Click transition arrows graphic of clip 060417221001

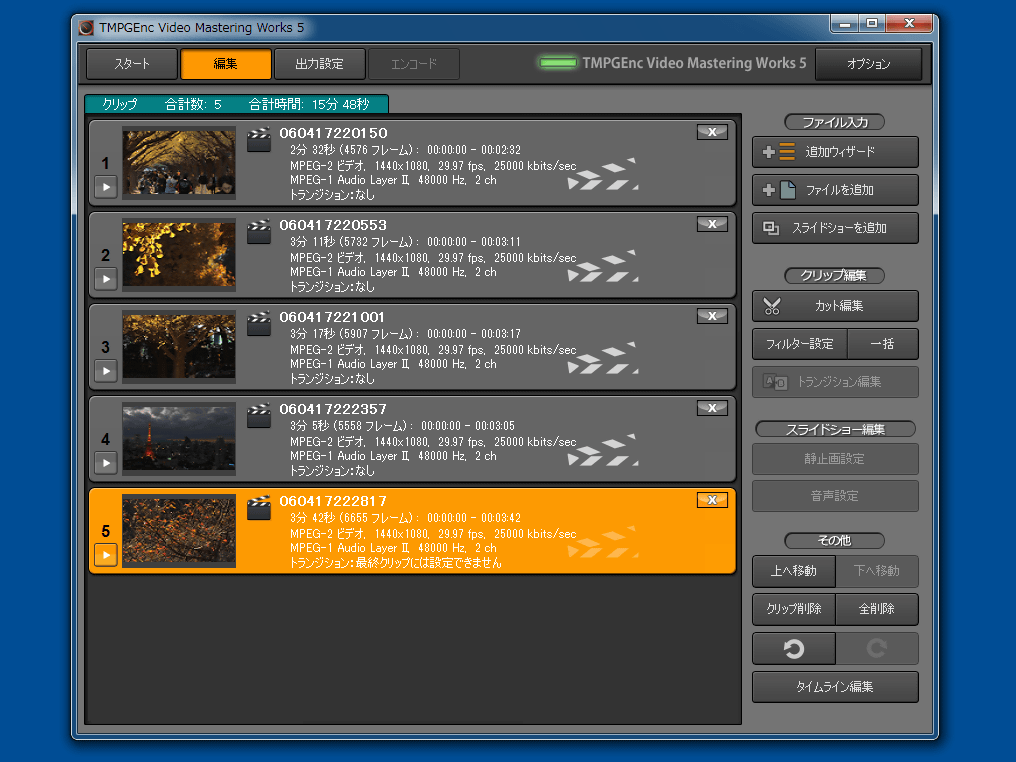(x=603, y=358)
